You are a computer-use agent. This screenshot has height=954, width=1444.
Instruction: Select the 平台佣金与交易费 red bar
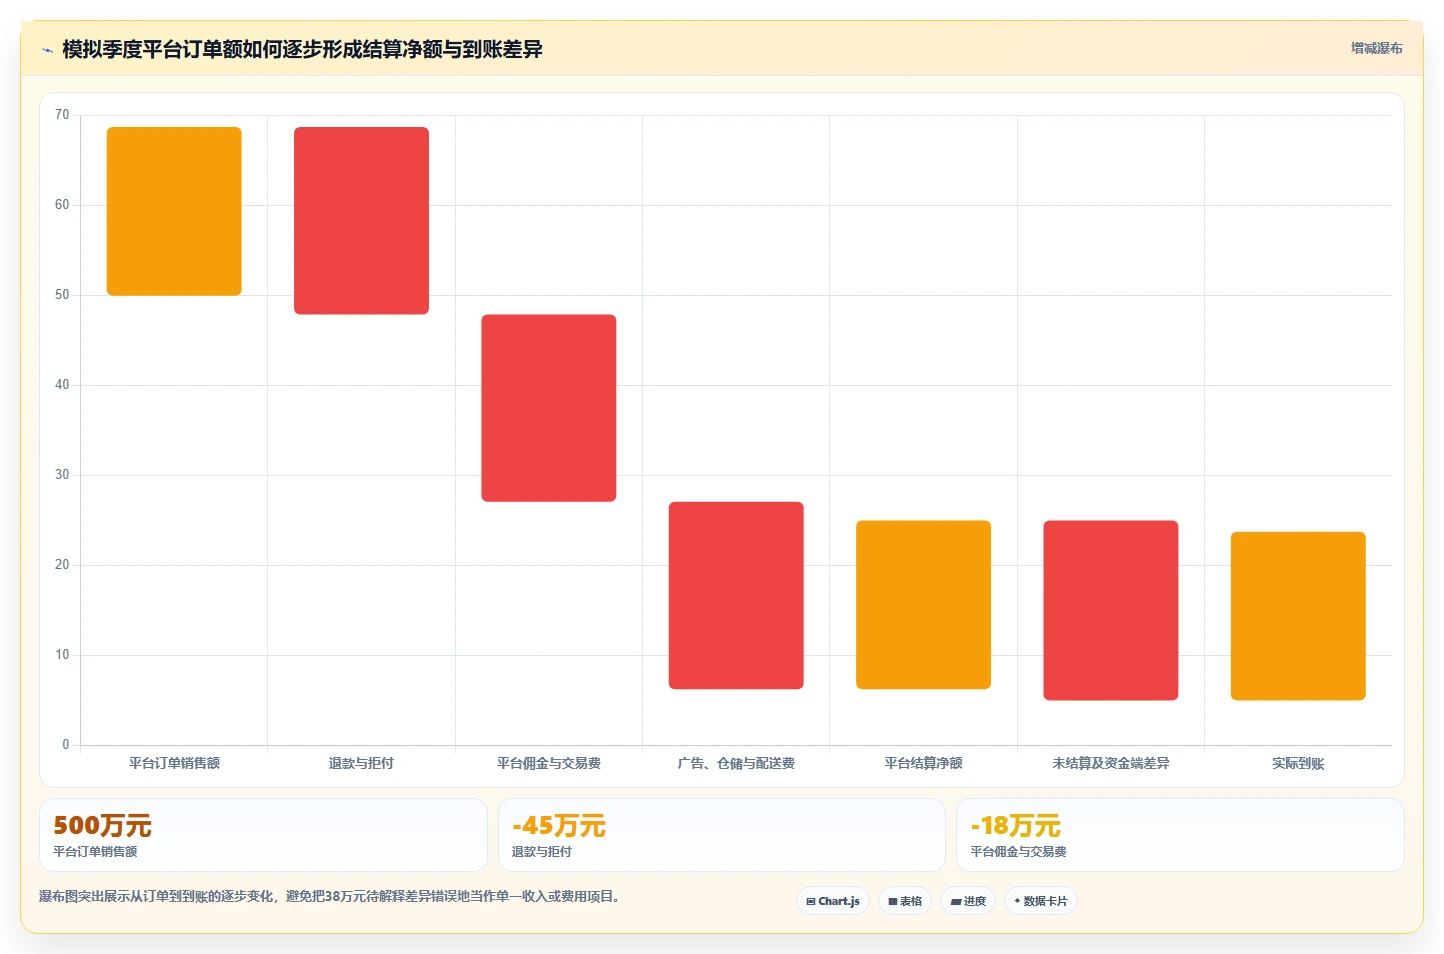pos(549,408)
